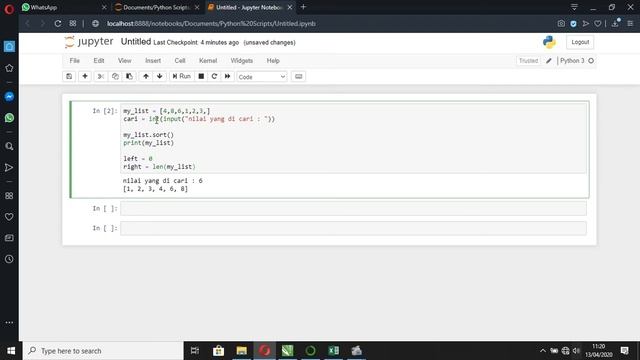Viewport: 640px width, 360px height.
Task: Click the Logout button
Action: (x=580, y=42)
